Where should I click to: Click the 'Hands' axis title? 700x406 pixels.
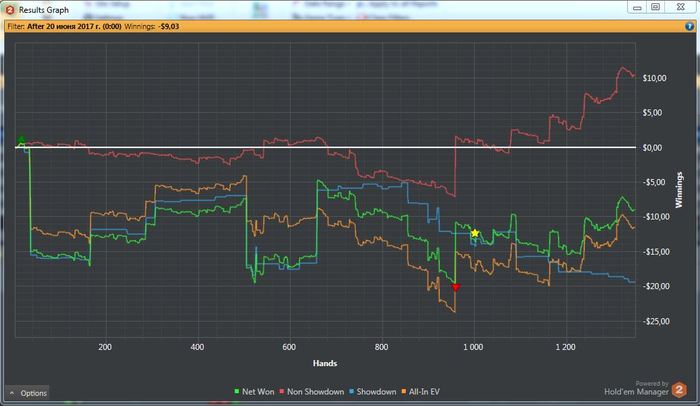(x=325, y=363)
